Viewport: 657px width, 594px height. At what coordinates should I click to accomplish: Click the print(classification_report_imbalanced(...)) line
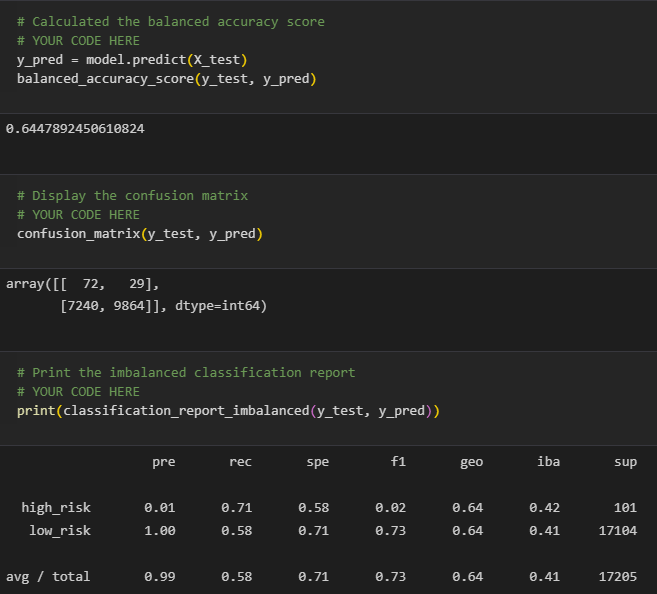pyautogui.click(x=228, y=411)
